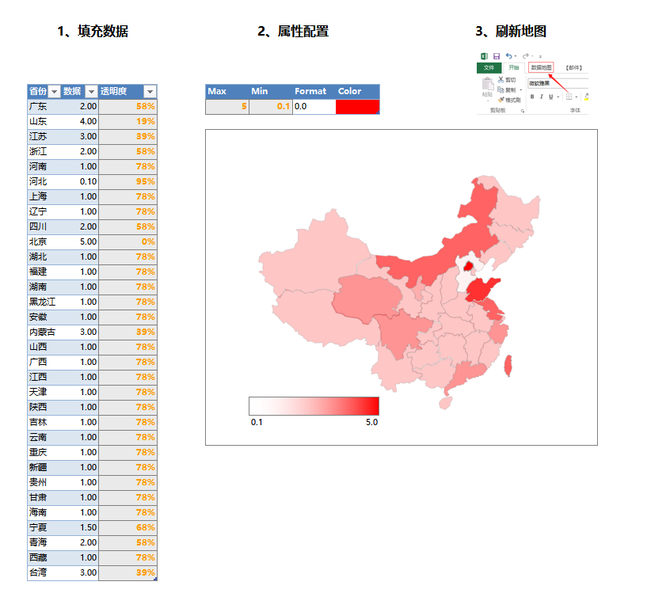The image size is (670, 612).
Task: Toggle Underline formatting (U)
Action: pos(551,97)
